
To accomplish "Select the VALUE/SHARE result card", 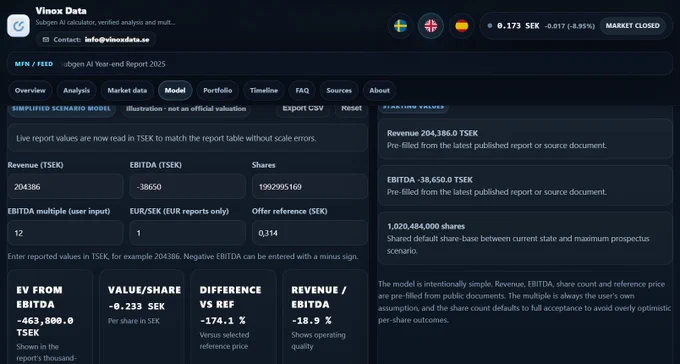I will pos(142,317).
